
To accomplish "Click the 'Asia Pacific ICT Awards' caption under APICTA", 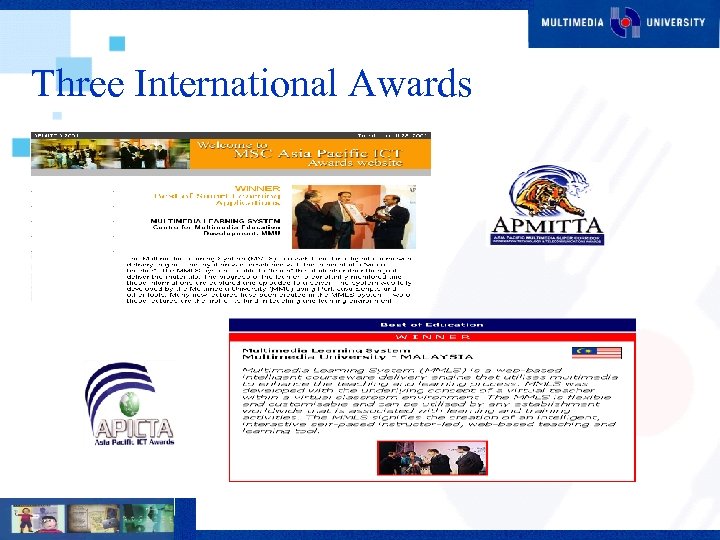I will (135, 442).
